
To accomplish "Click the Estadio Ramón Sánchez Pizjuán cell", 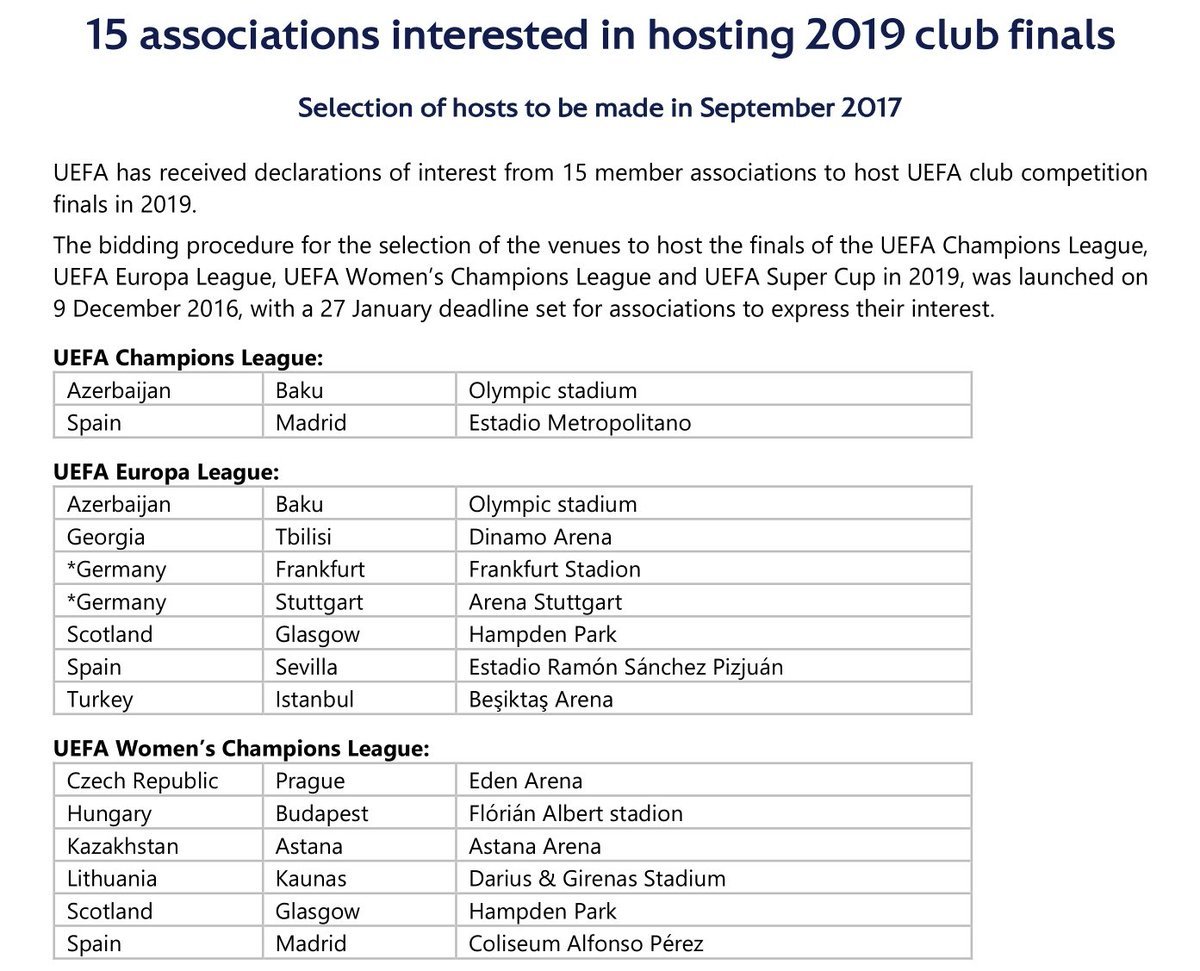I will pyautogui.click(x=714, y=666).
